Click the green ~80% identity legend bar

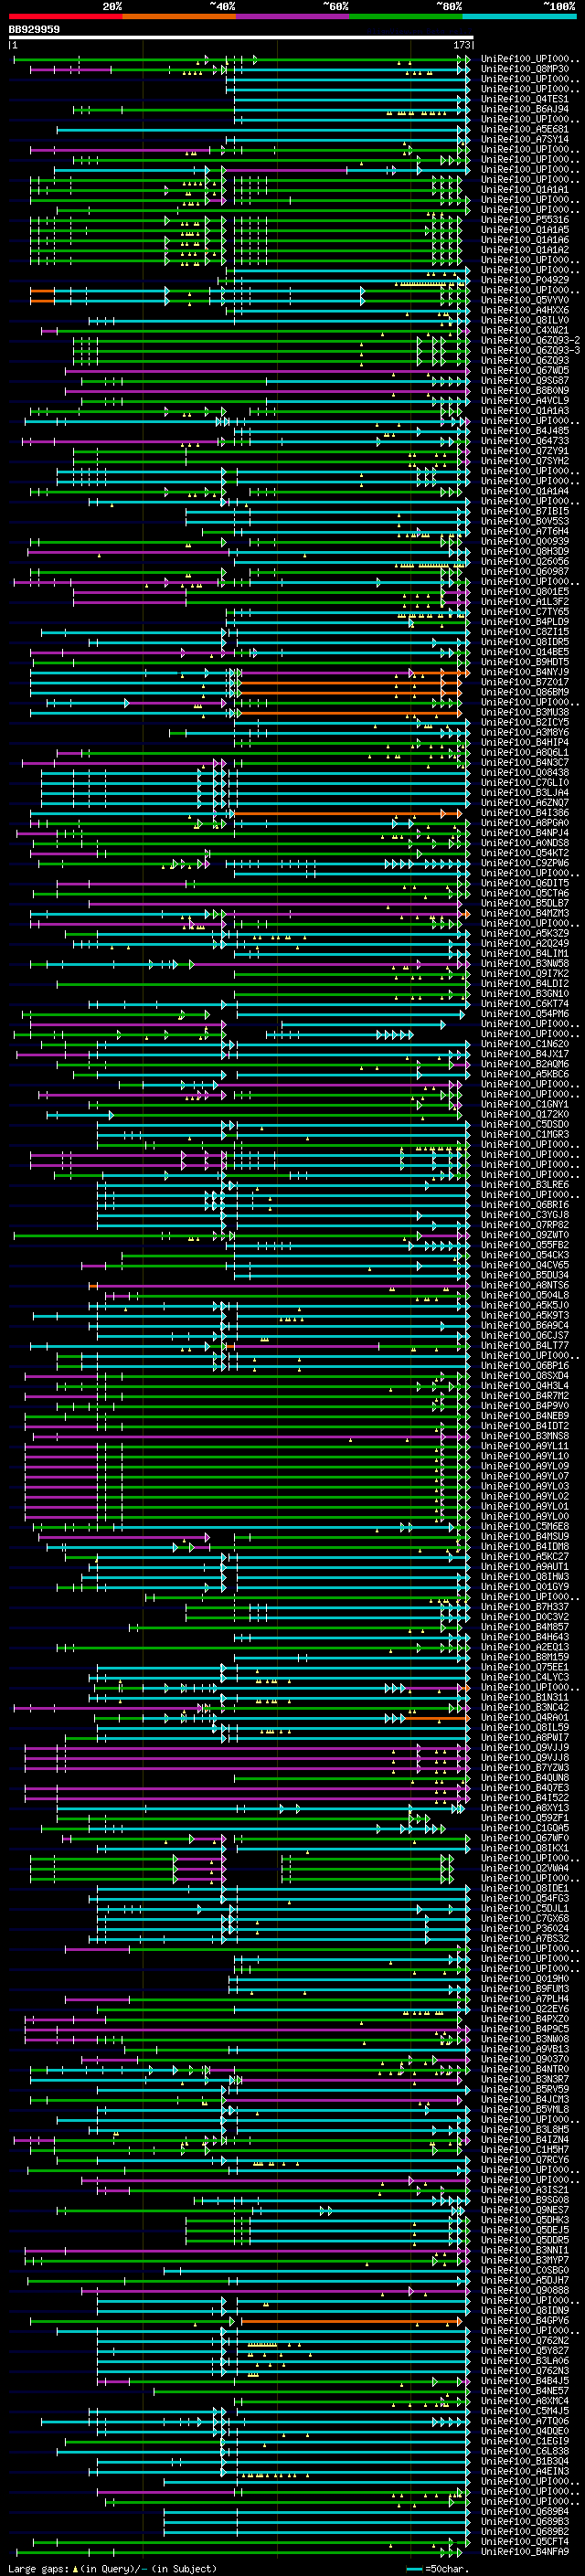[x=406, y=16]
